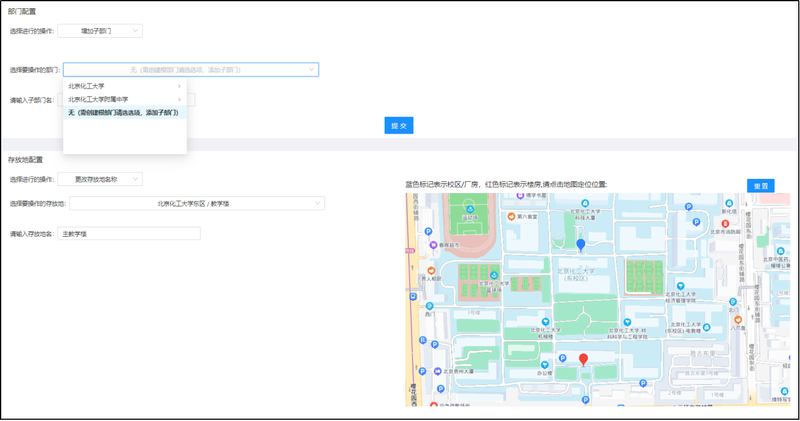Viewport: 800px width, 421px height.
Task: Click the 请输入存放地名 field containing 主教学楼
Action: pyautogui.click(x=129, y=234)
